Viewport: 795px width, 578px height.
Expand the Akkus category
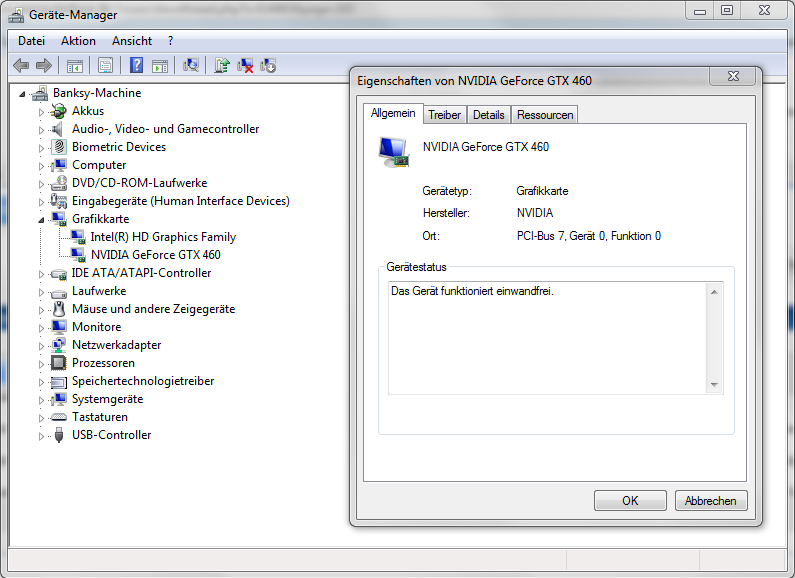point(42,112)
